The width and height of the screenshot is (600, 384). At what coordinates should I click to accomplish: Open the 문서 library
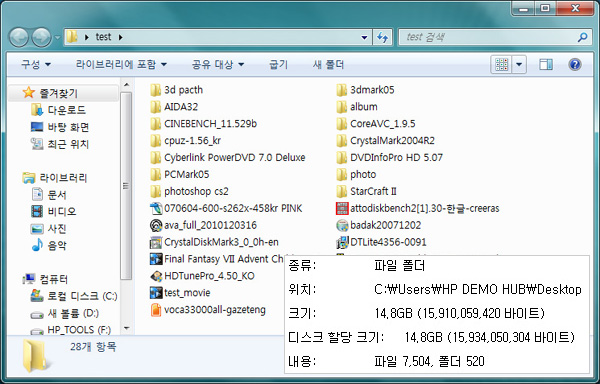[57, 195]
